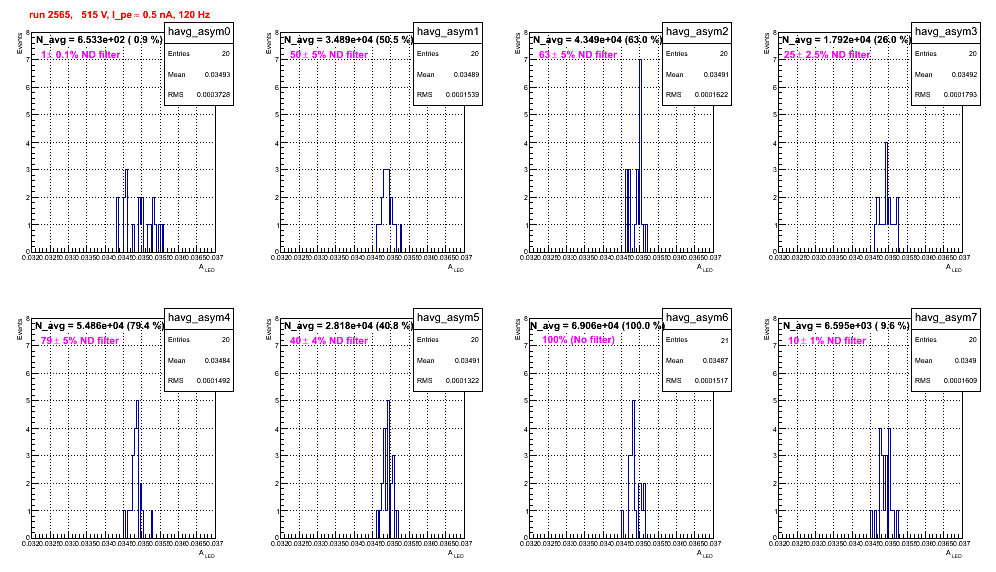
Task: Click the havg_asym2 stats box title
Action: [x=697, y=32]
